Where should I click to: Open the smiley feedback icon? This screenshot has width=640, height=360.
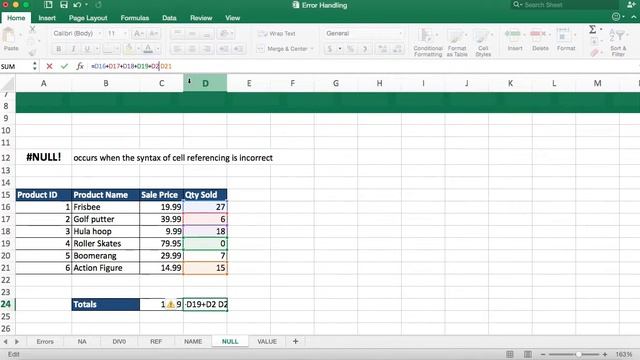point(616,17)
